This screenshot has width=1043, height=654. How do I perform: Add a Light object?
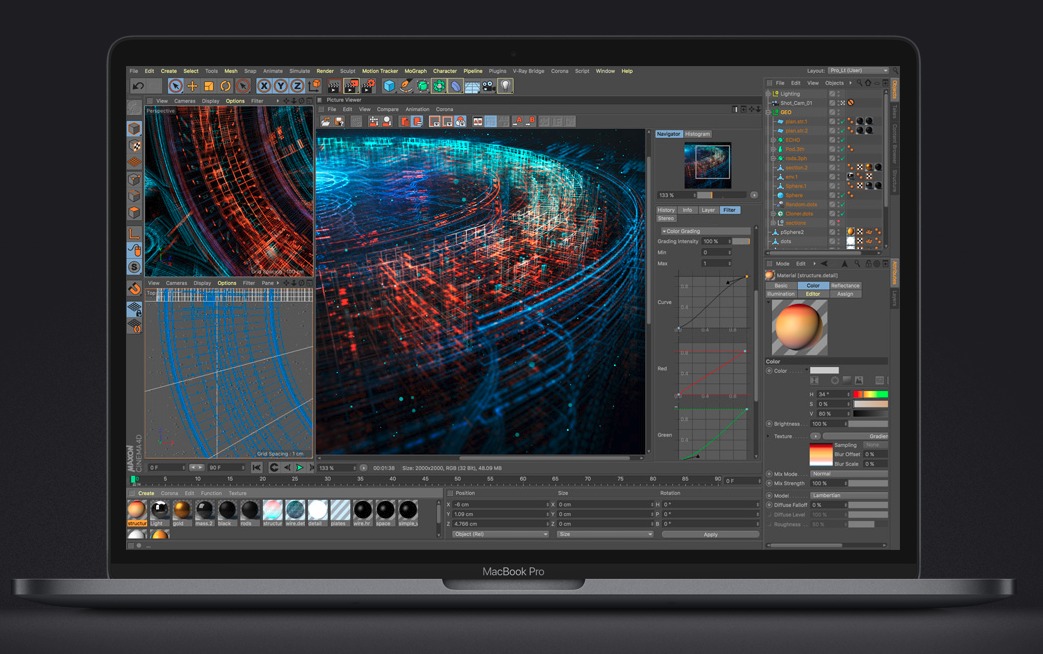tap(506, 86)
